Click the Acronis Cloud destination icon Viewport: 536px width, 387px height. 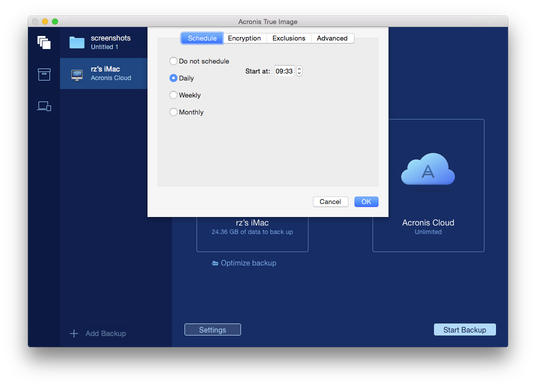click(428, 169)
